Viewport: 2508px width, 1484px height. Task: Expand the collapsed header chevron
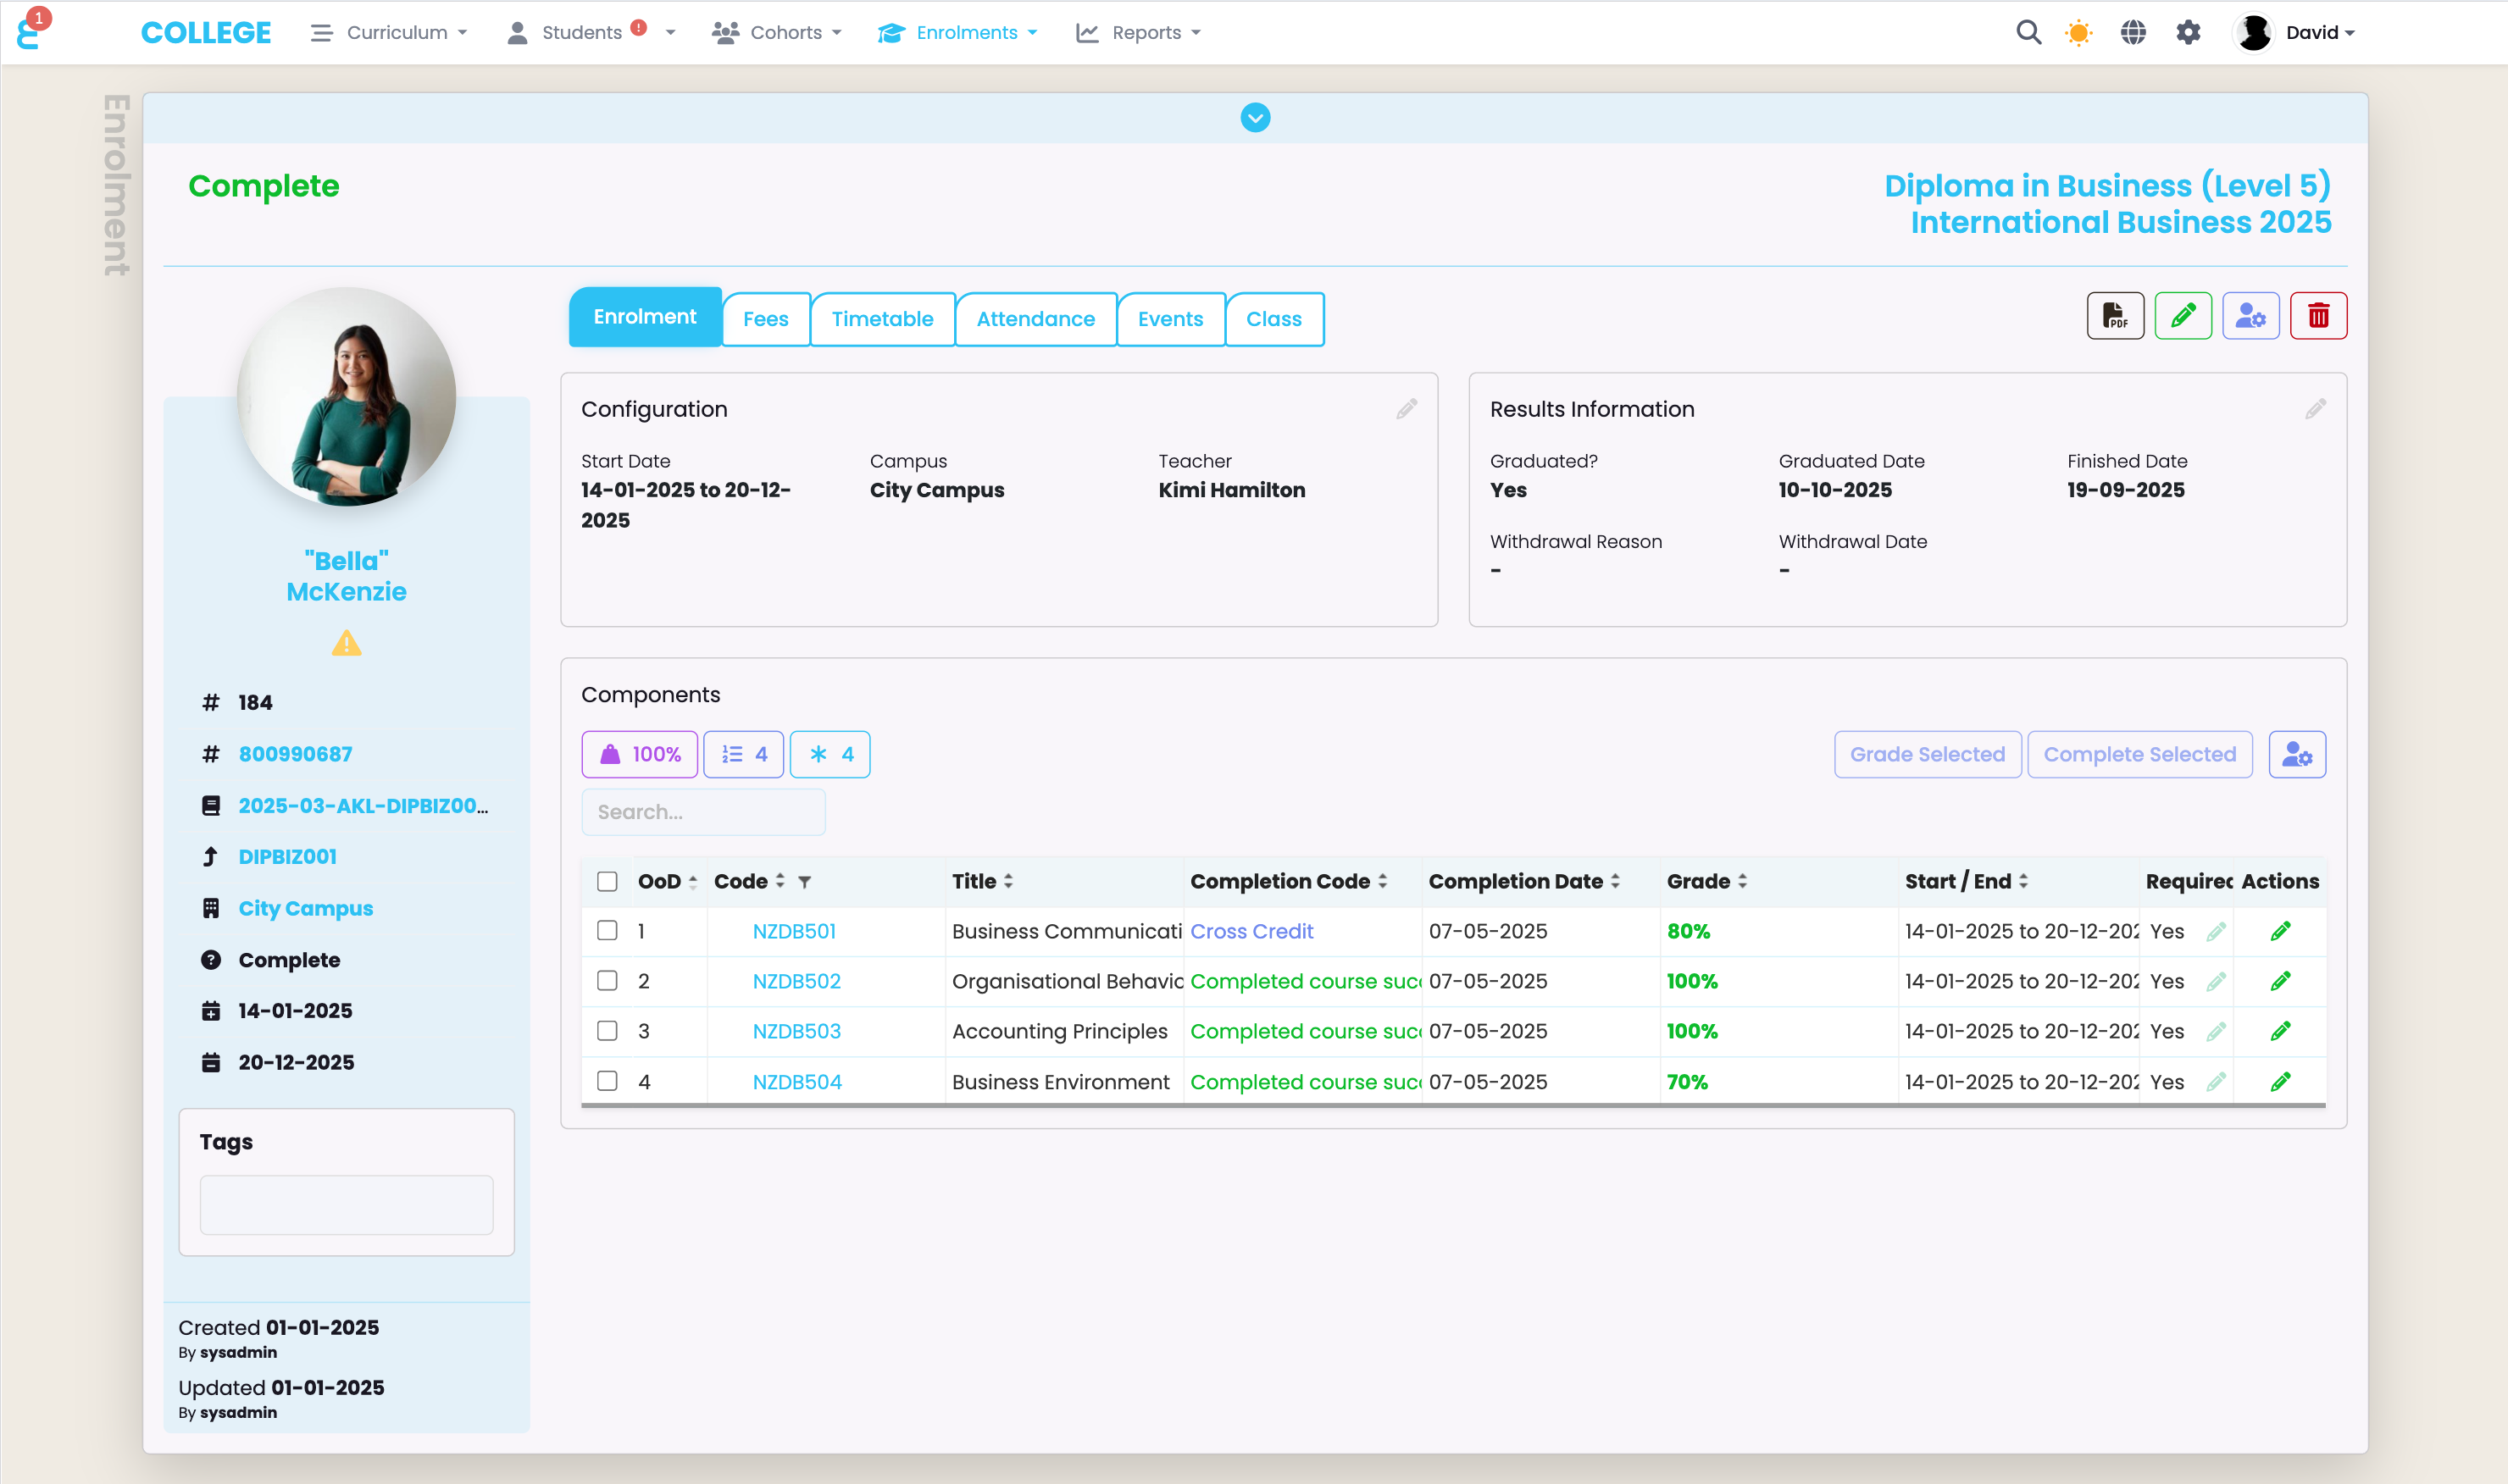click(1255, 118)
